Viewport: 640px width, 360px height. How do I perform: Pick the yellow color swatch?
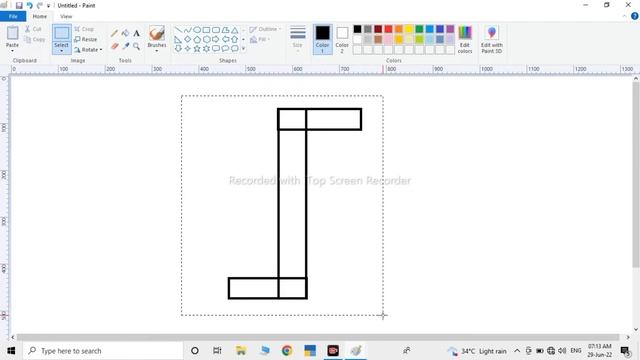[x=409, y=29]
